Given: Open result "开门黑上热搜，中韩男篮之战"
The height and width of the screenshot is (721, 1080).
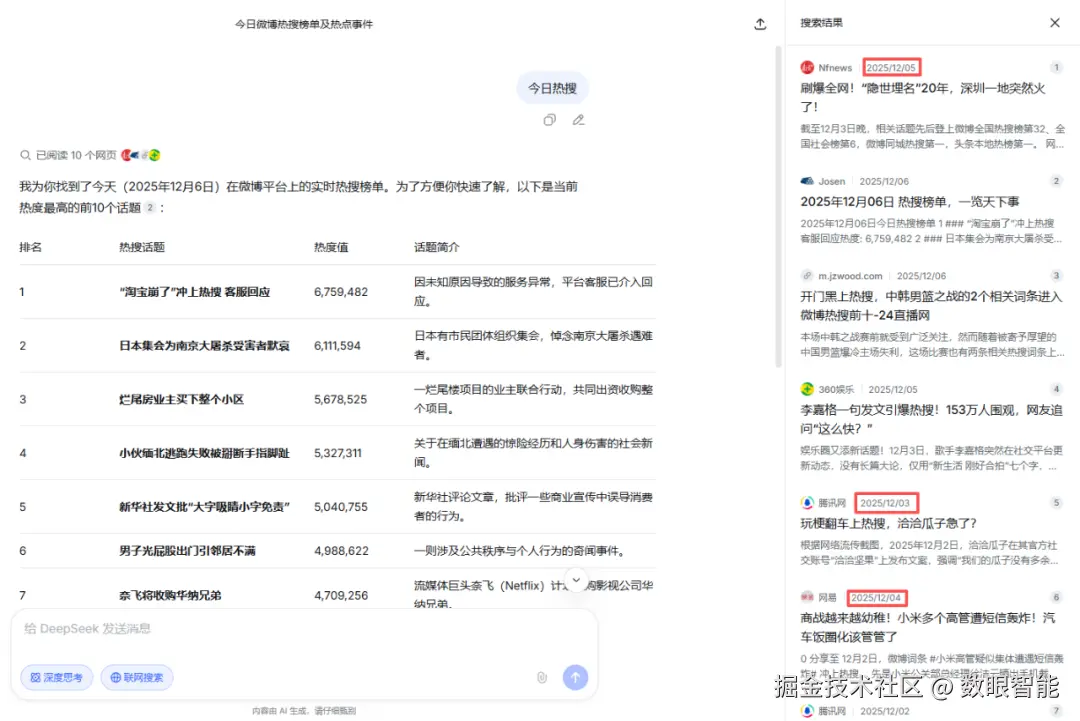Looking at the screenshot, I should point(931,306).
